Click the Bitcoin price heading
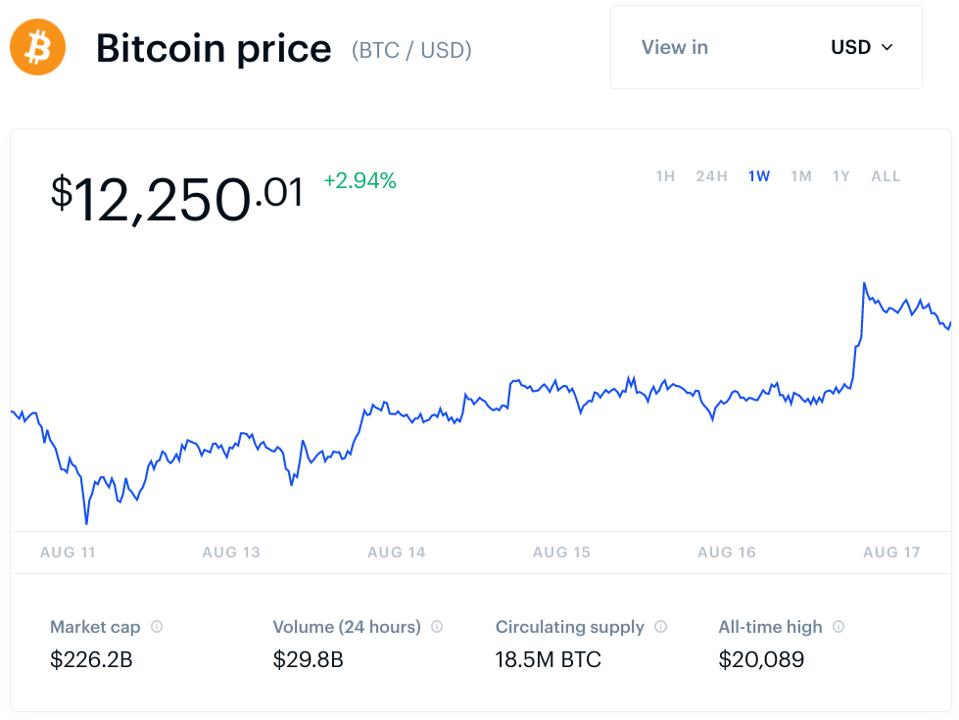959x720 pixels. click(213, 48)
